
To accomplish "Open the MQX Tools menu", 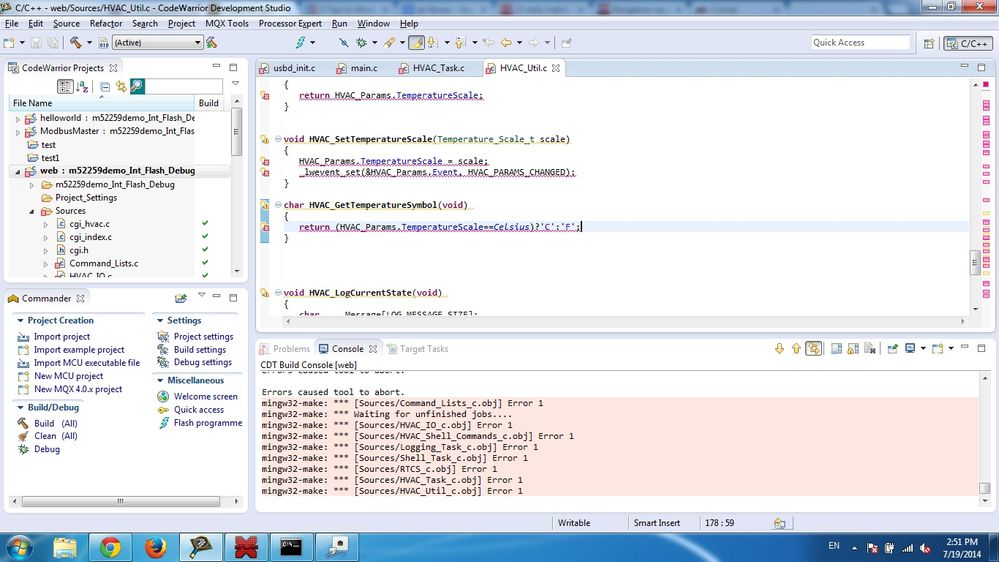I will point(227,24).
